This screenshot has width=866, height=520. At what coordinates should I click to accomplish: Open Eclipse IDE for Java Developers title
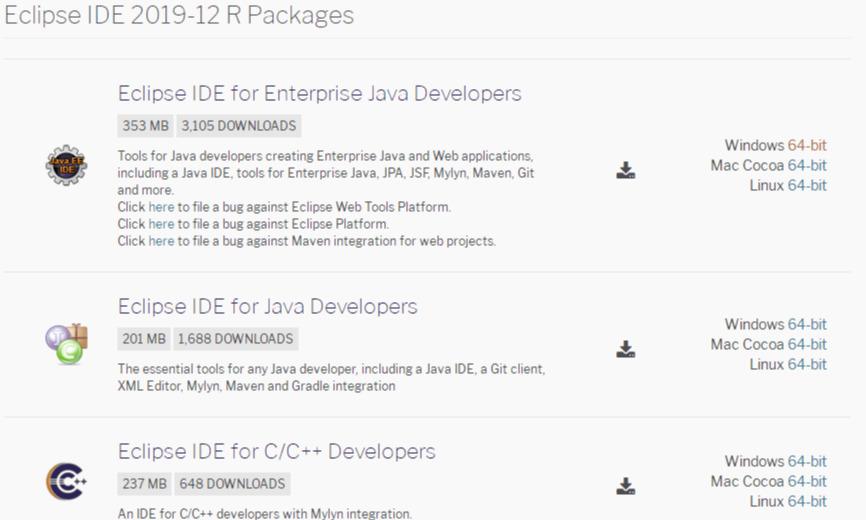tap(267, 306)
